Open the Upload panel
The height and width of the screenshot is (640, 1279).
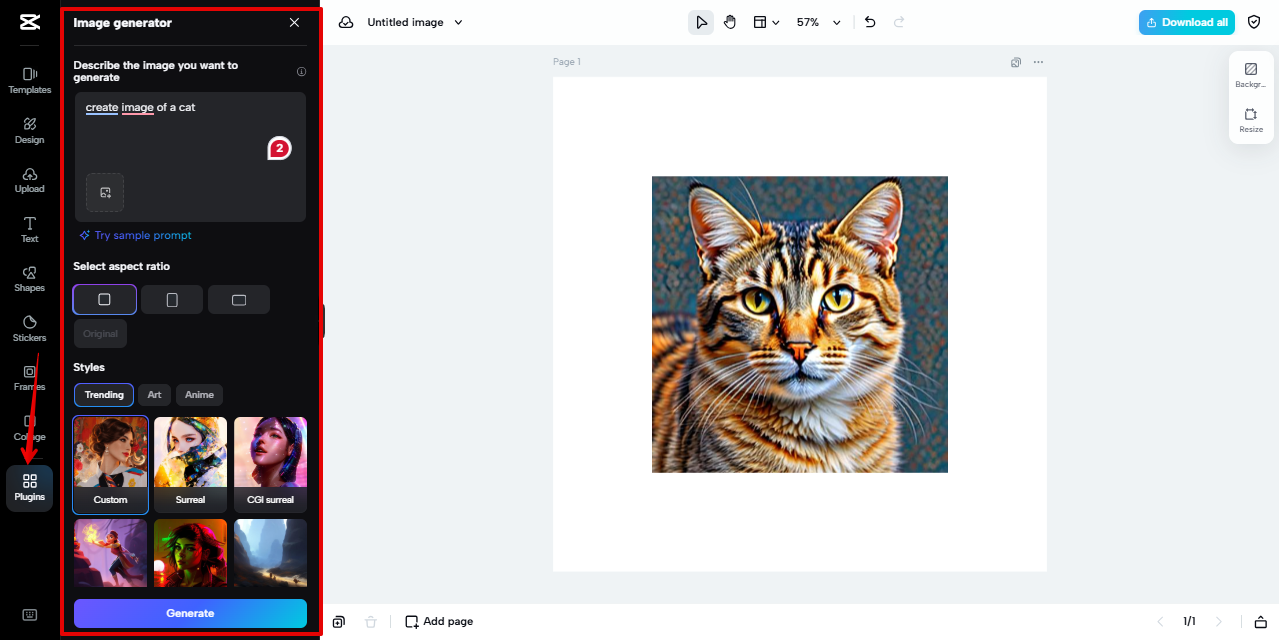click(x=29, y=179)
